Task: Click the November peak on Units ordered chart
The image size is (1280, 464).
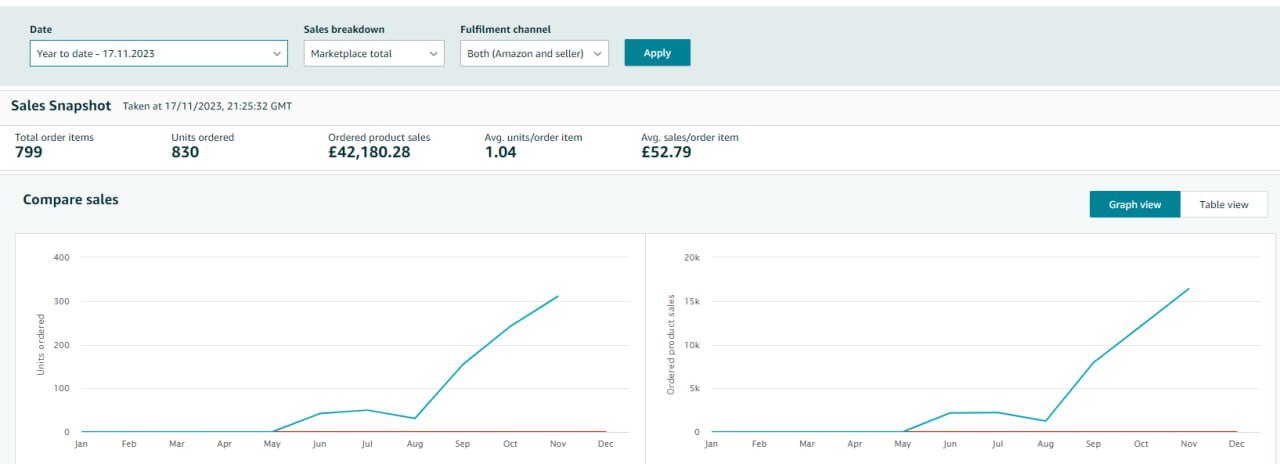Action: click(x=558, y=296)
